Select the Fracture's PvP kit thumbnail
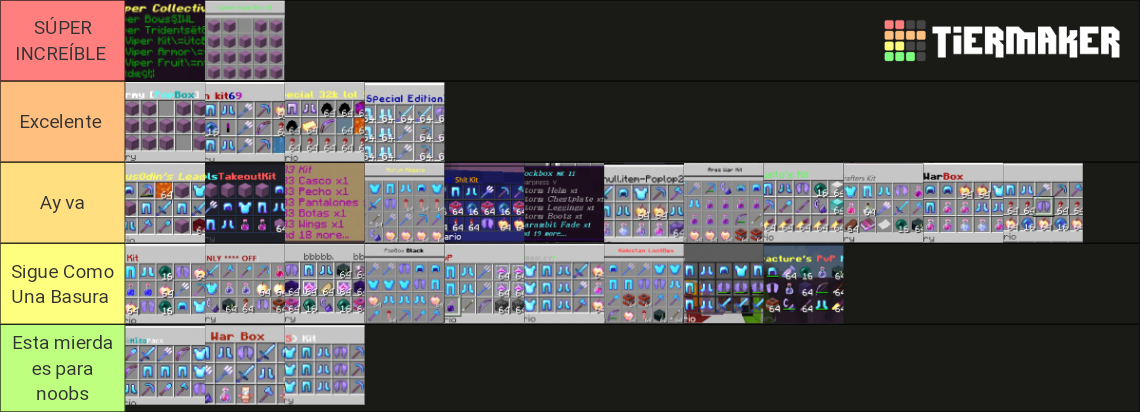 [x=804, y=284]
